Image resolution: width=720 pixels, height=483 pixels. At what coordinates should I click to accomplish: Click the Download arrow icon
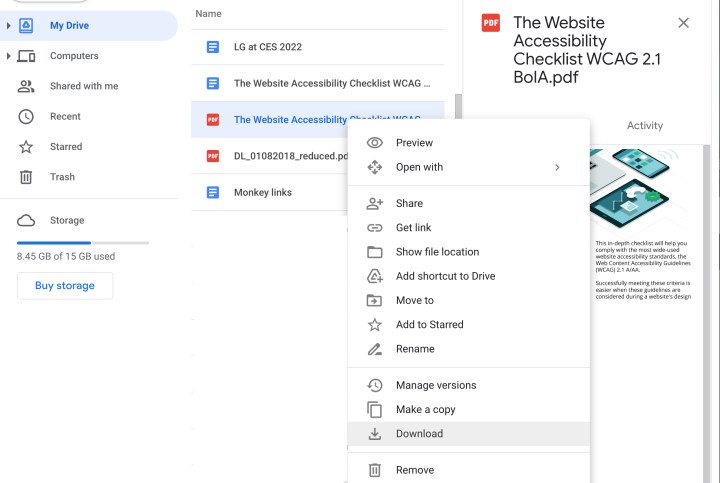click(375, 434)
